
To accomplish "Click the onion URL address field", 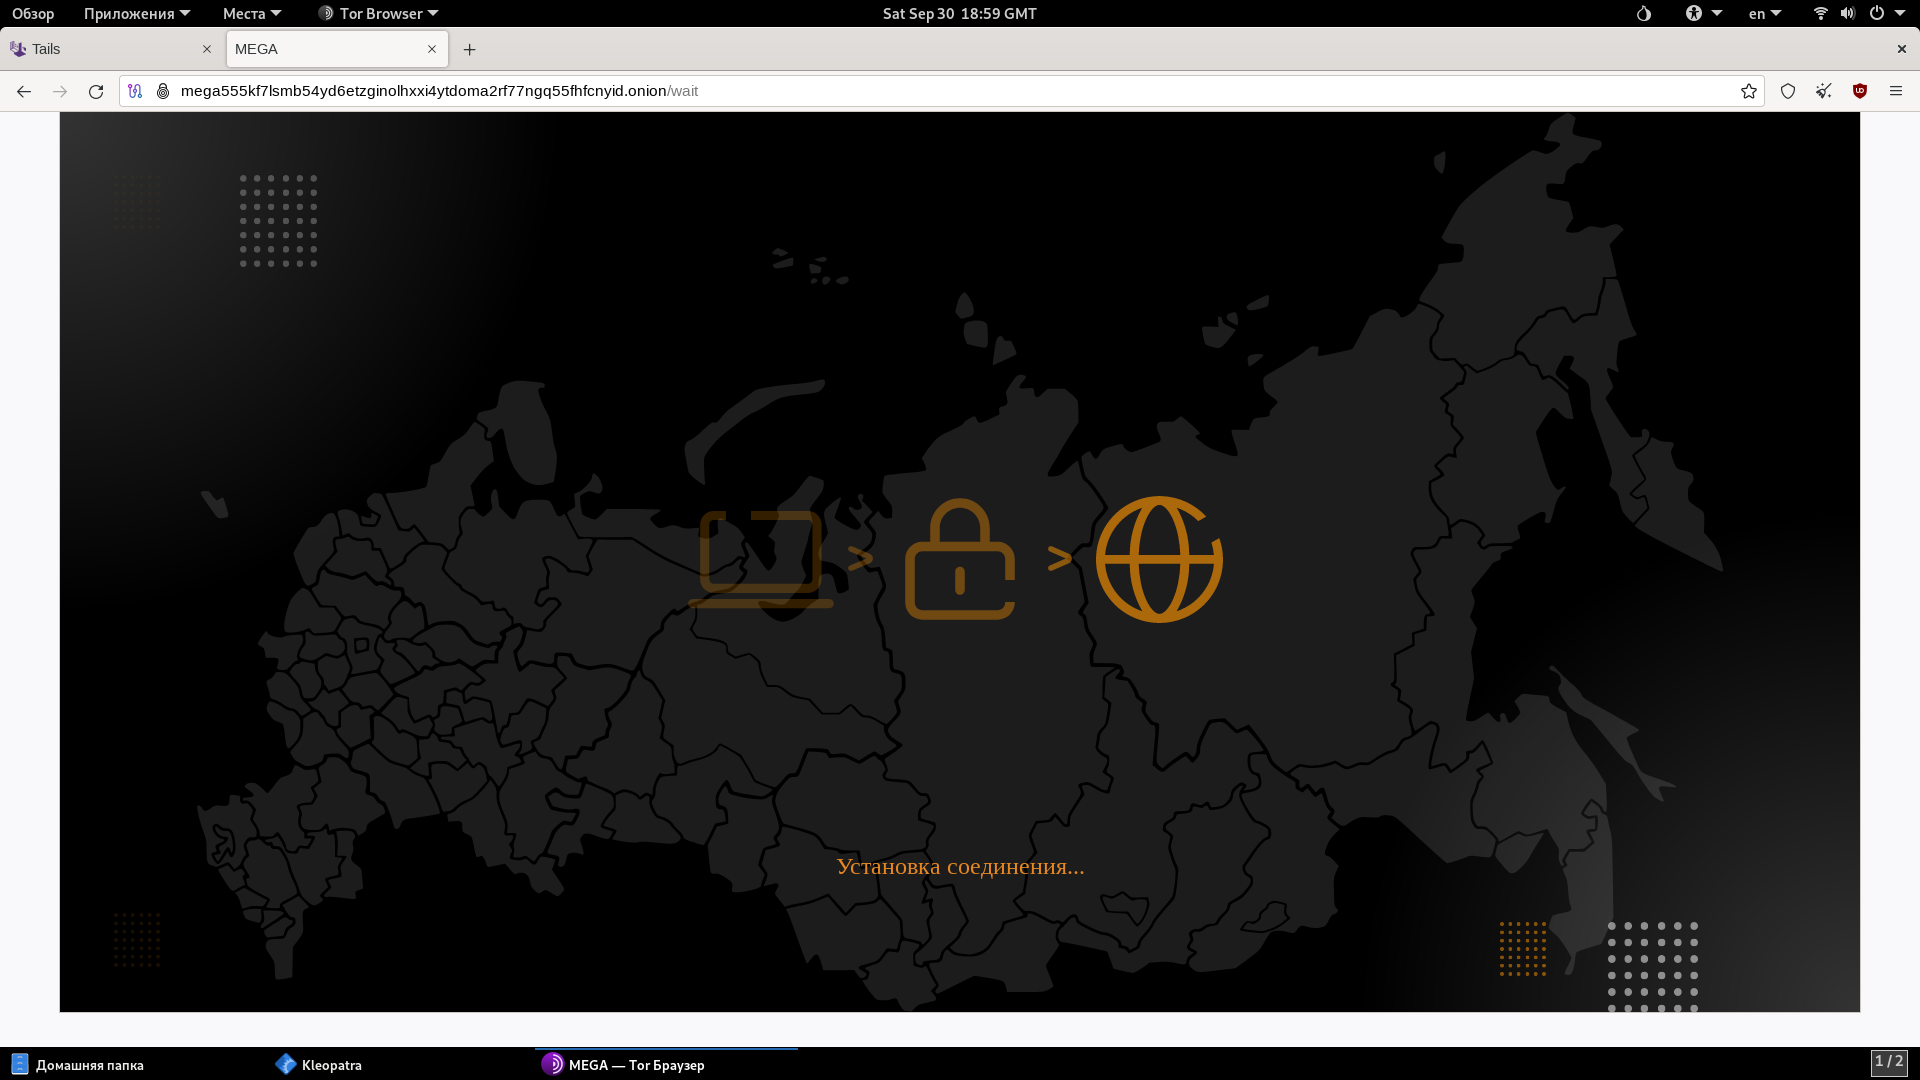I will 900,91.
